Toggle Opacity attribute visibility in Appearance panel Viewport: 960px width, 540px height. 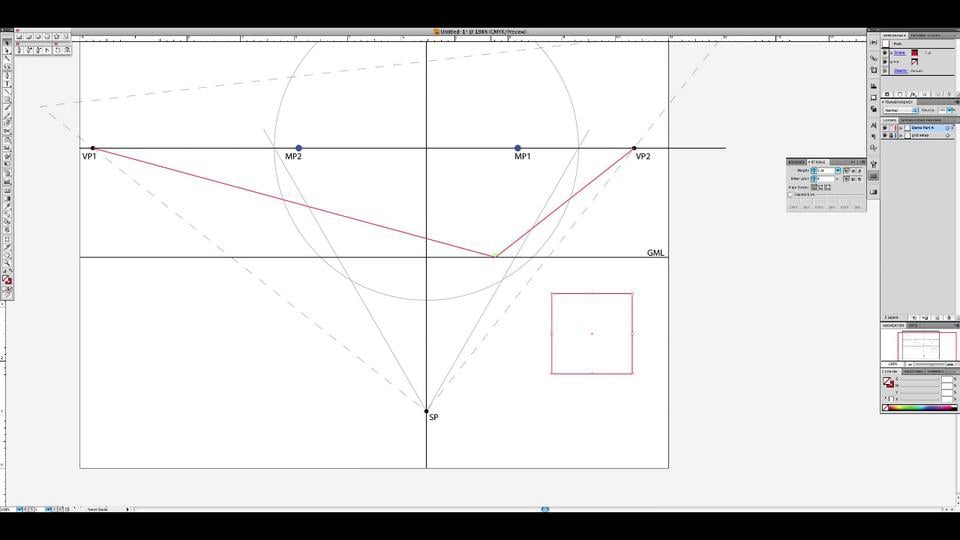(x=885, y=70)
